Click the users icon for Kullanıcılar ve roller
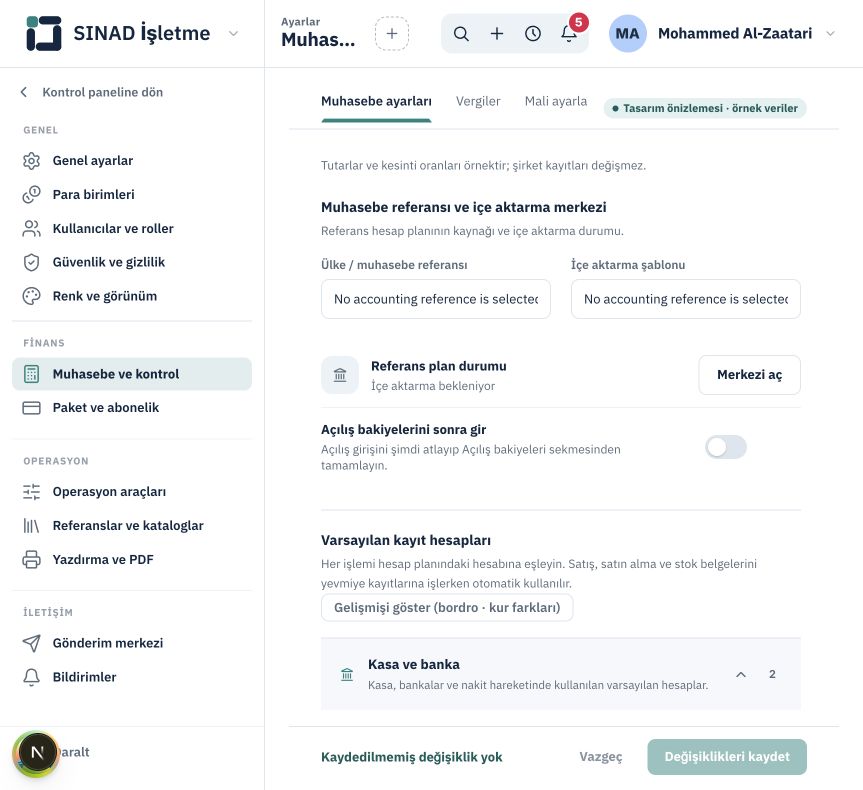863x790 pixels. (31, 228)
